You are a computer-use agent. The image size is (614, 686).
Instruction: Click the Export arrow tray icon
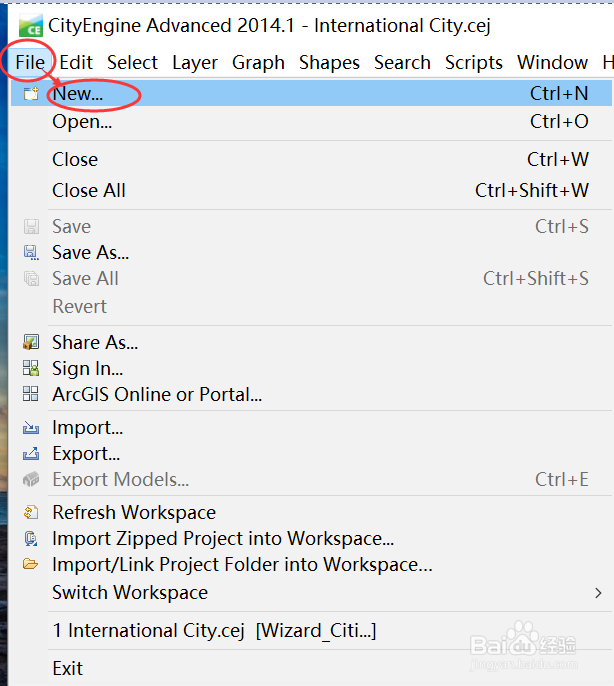point(31,453)
